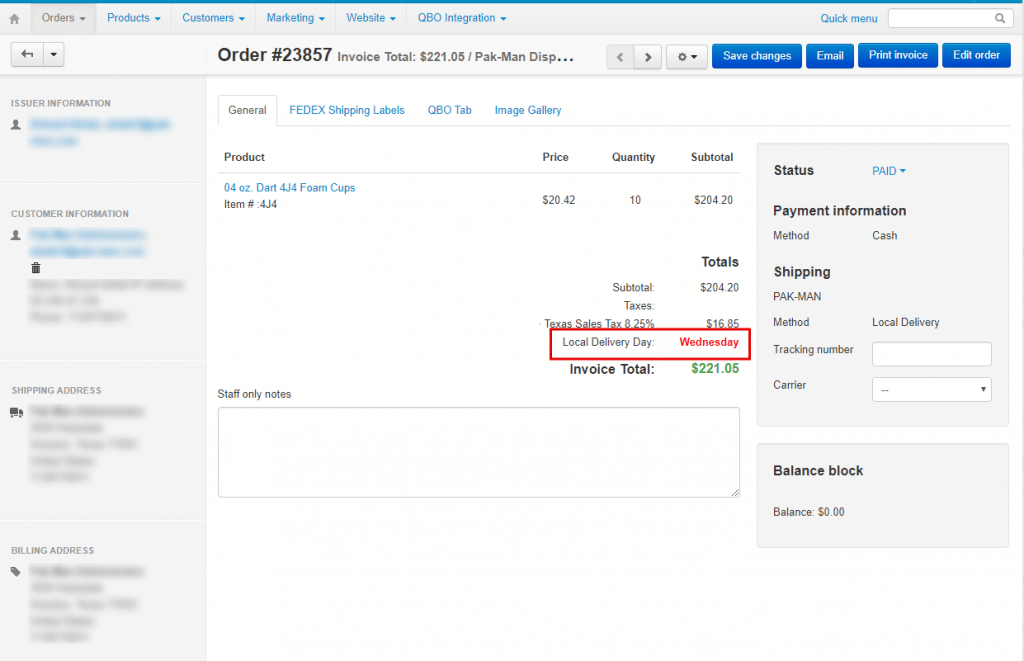Image resolution: width=1024 pixels, height=661 pixels.
Task: Open the 04 oz. Dart 4J4 Foam Cups link
Action: click(x=289, y=188)
